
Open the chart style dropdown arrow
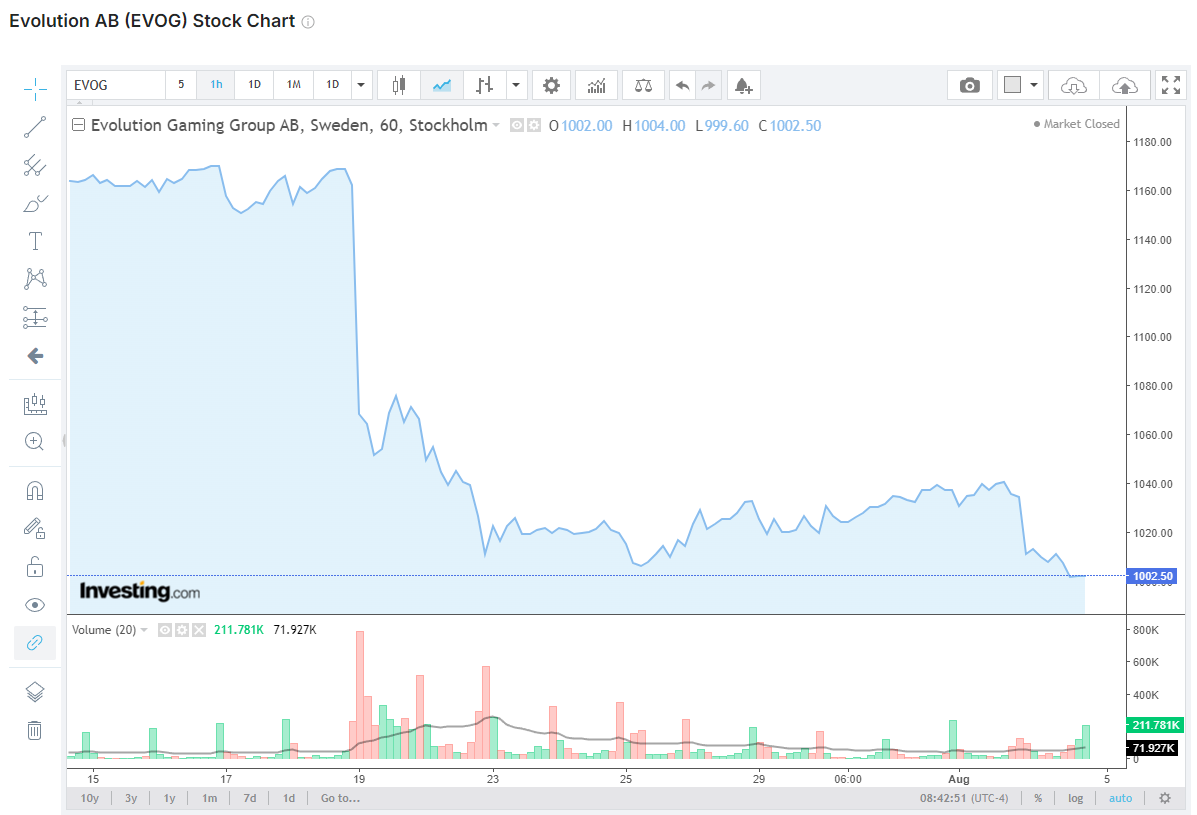[516, 85]
